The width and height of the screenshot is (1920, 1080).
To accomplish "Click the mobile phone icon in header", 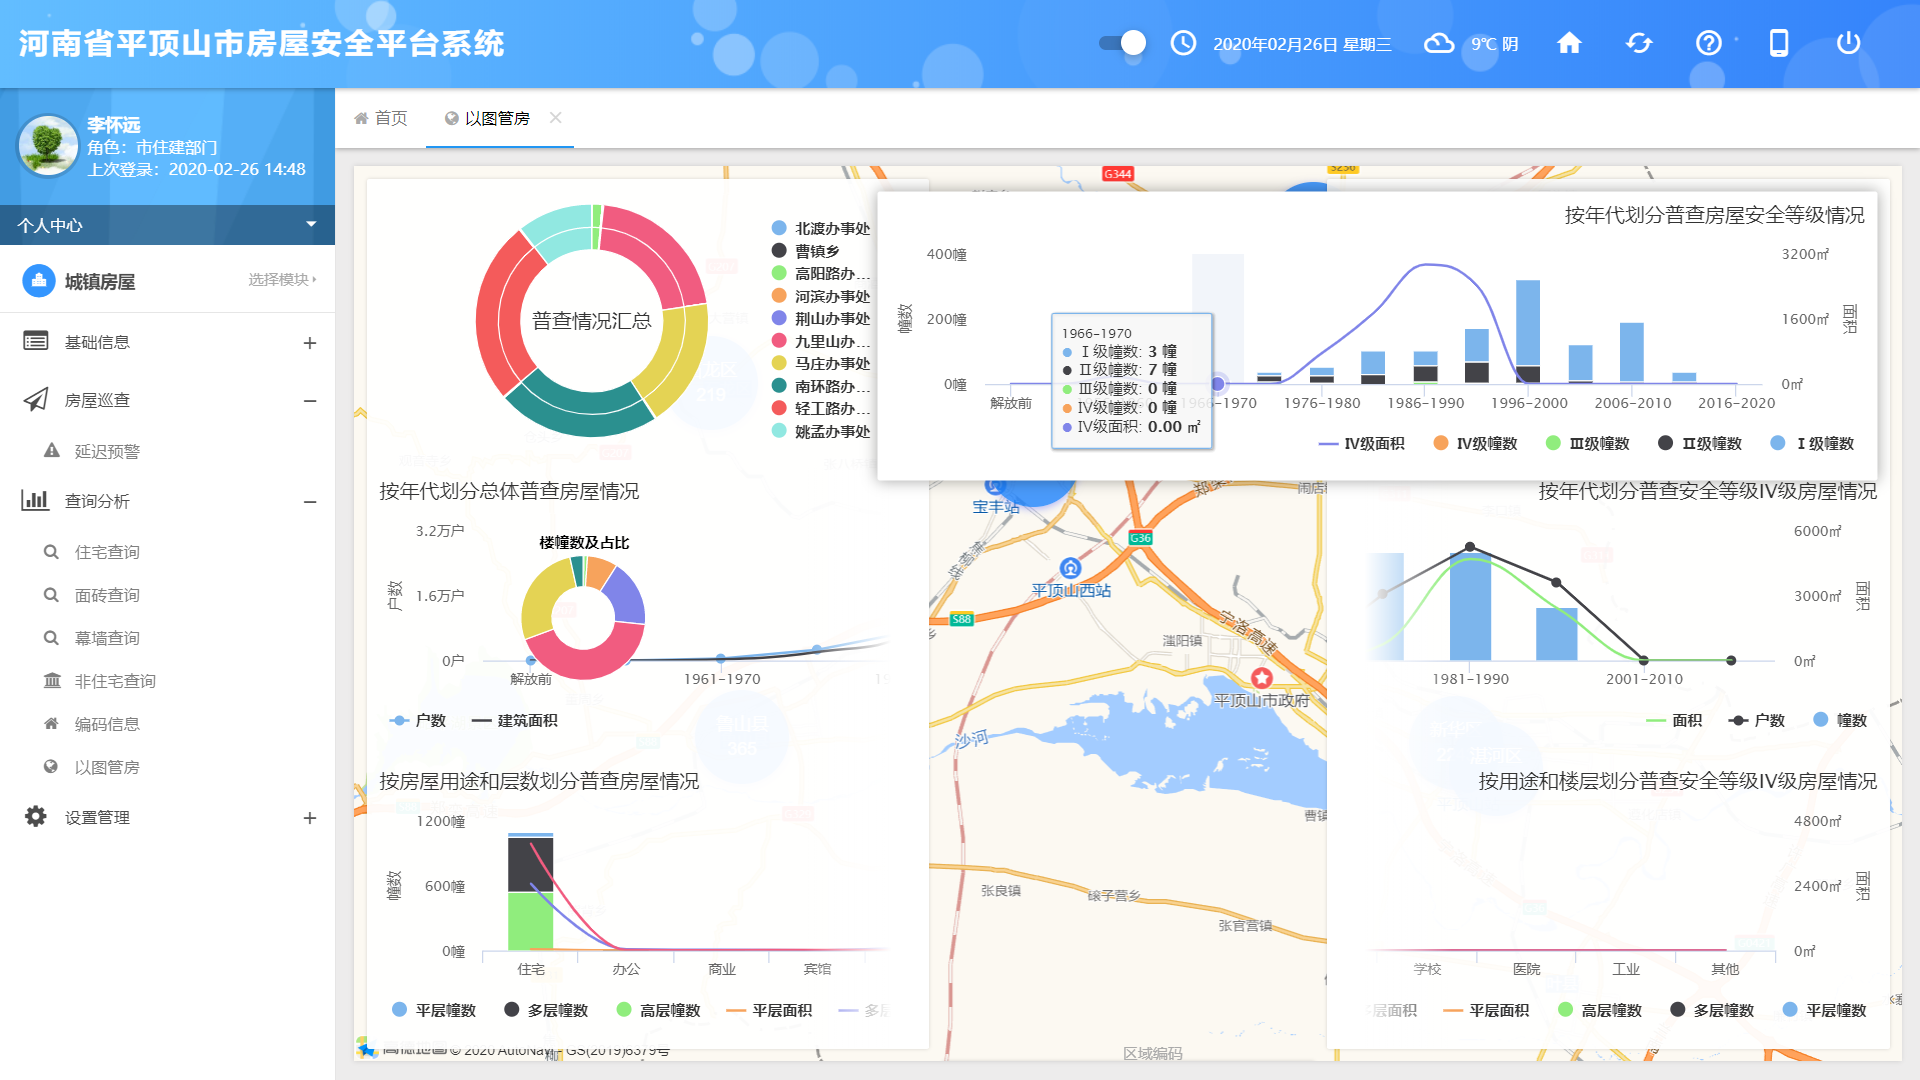I will pyautogui.click(x=1779, y=43).
